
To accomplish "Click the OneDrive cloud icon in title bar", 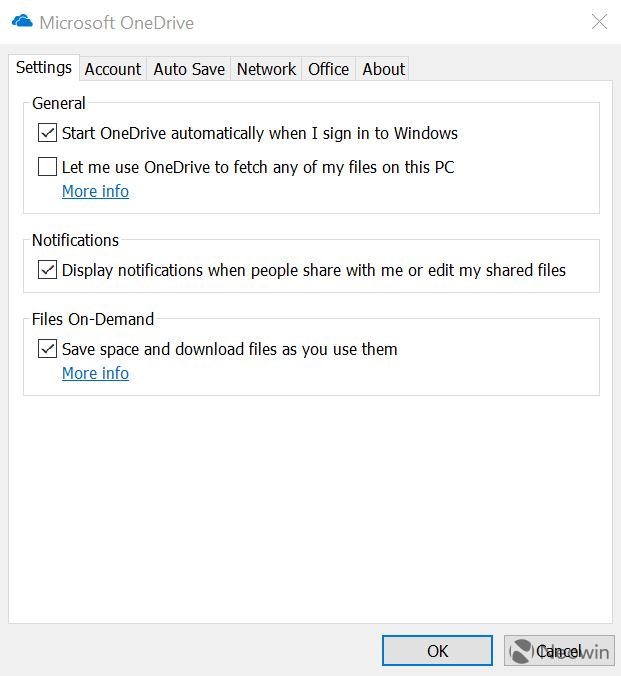I will click(22, 21).
